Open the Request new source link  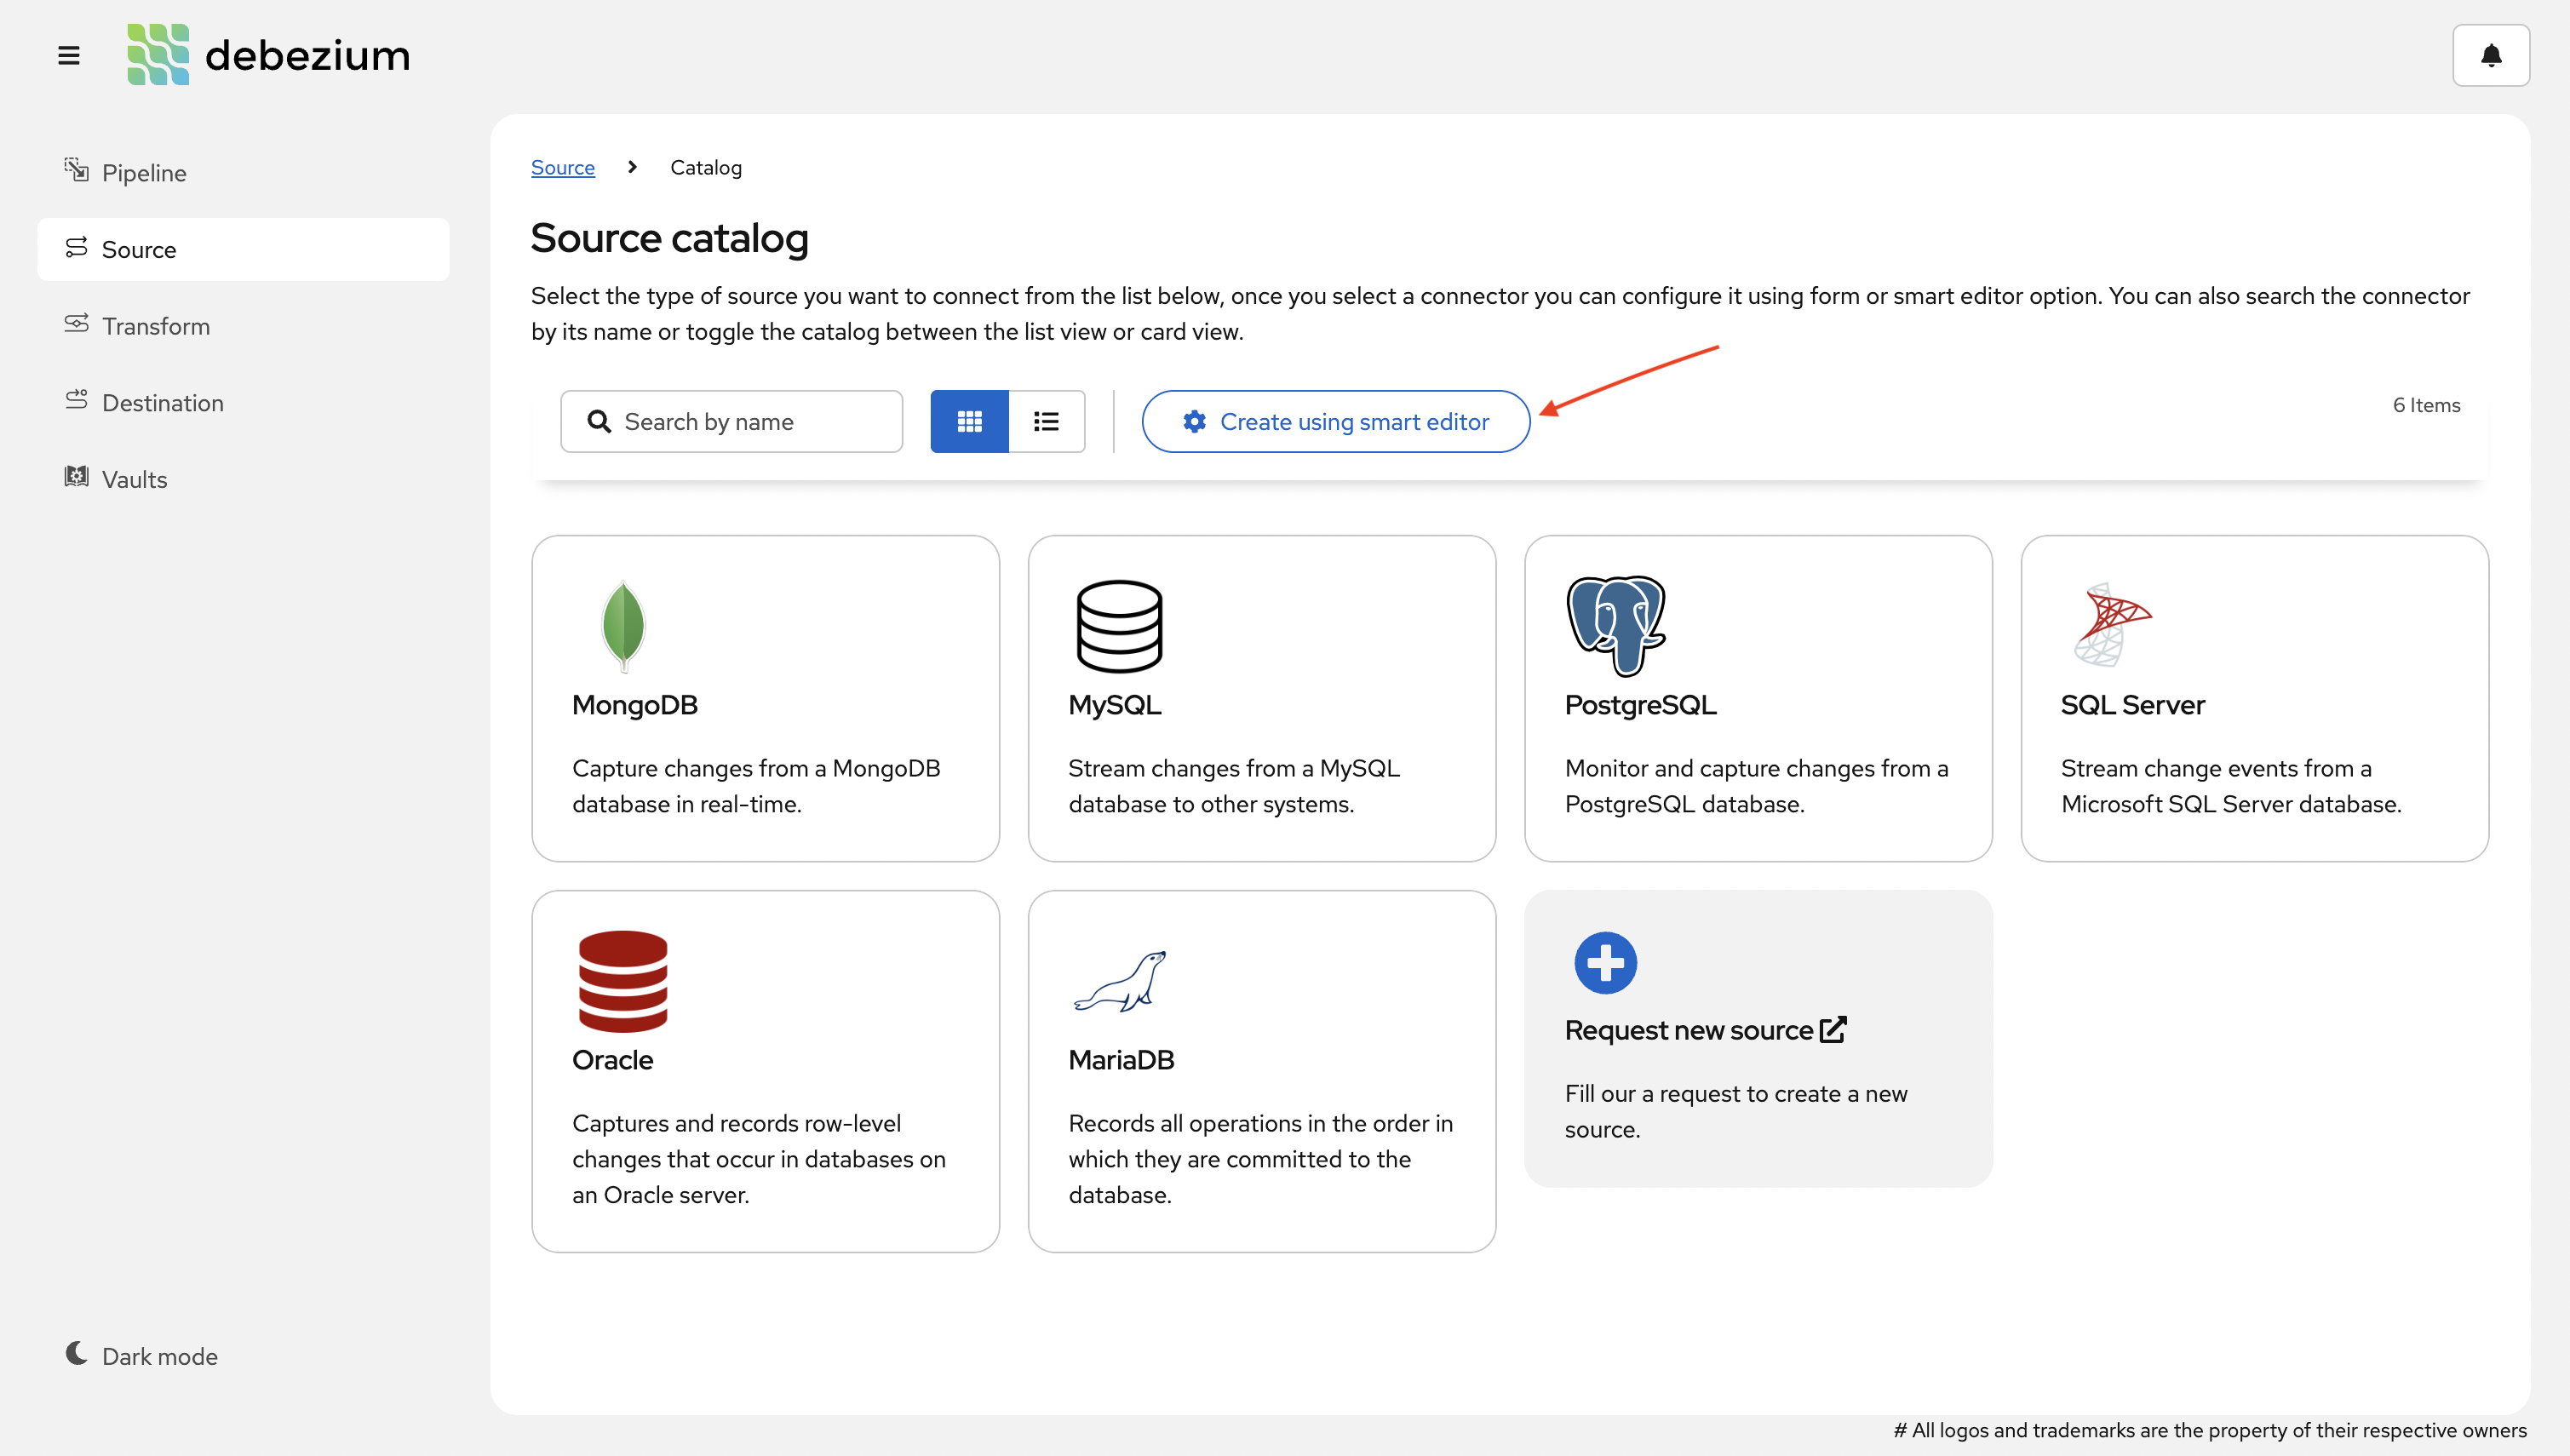pyautogui.click(x=1705, y=1030)
